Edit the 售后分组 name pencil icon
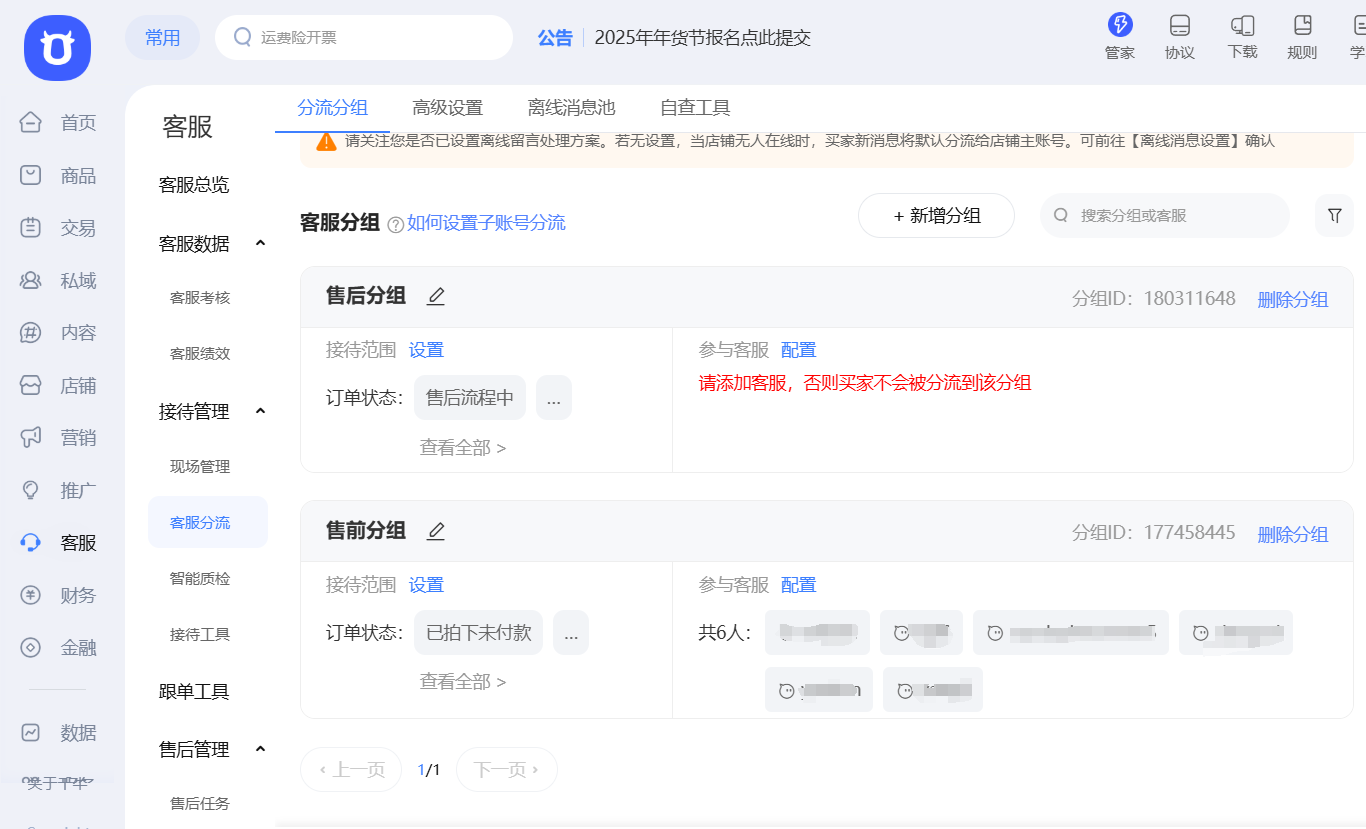The width and height of the screenshot is (1366, 829). coord(436,296)
